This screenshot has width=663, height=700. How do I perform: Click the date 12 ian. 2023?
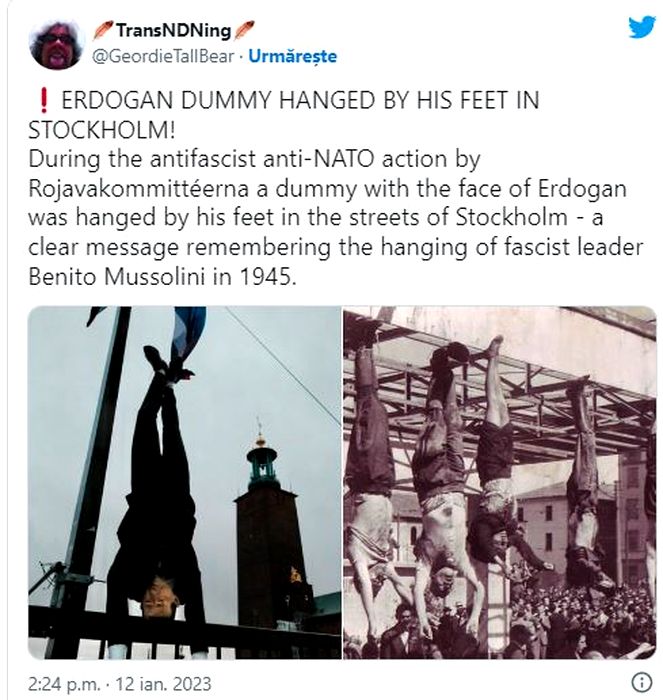pyautogui.click(x=163, y=684)
